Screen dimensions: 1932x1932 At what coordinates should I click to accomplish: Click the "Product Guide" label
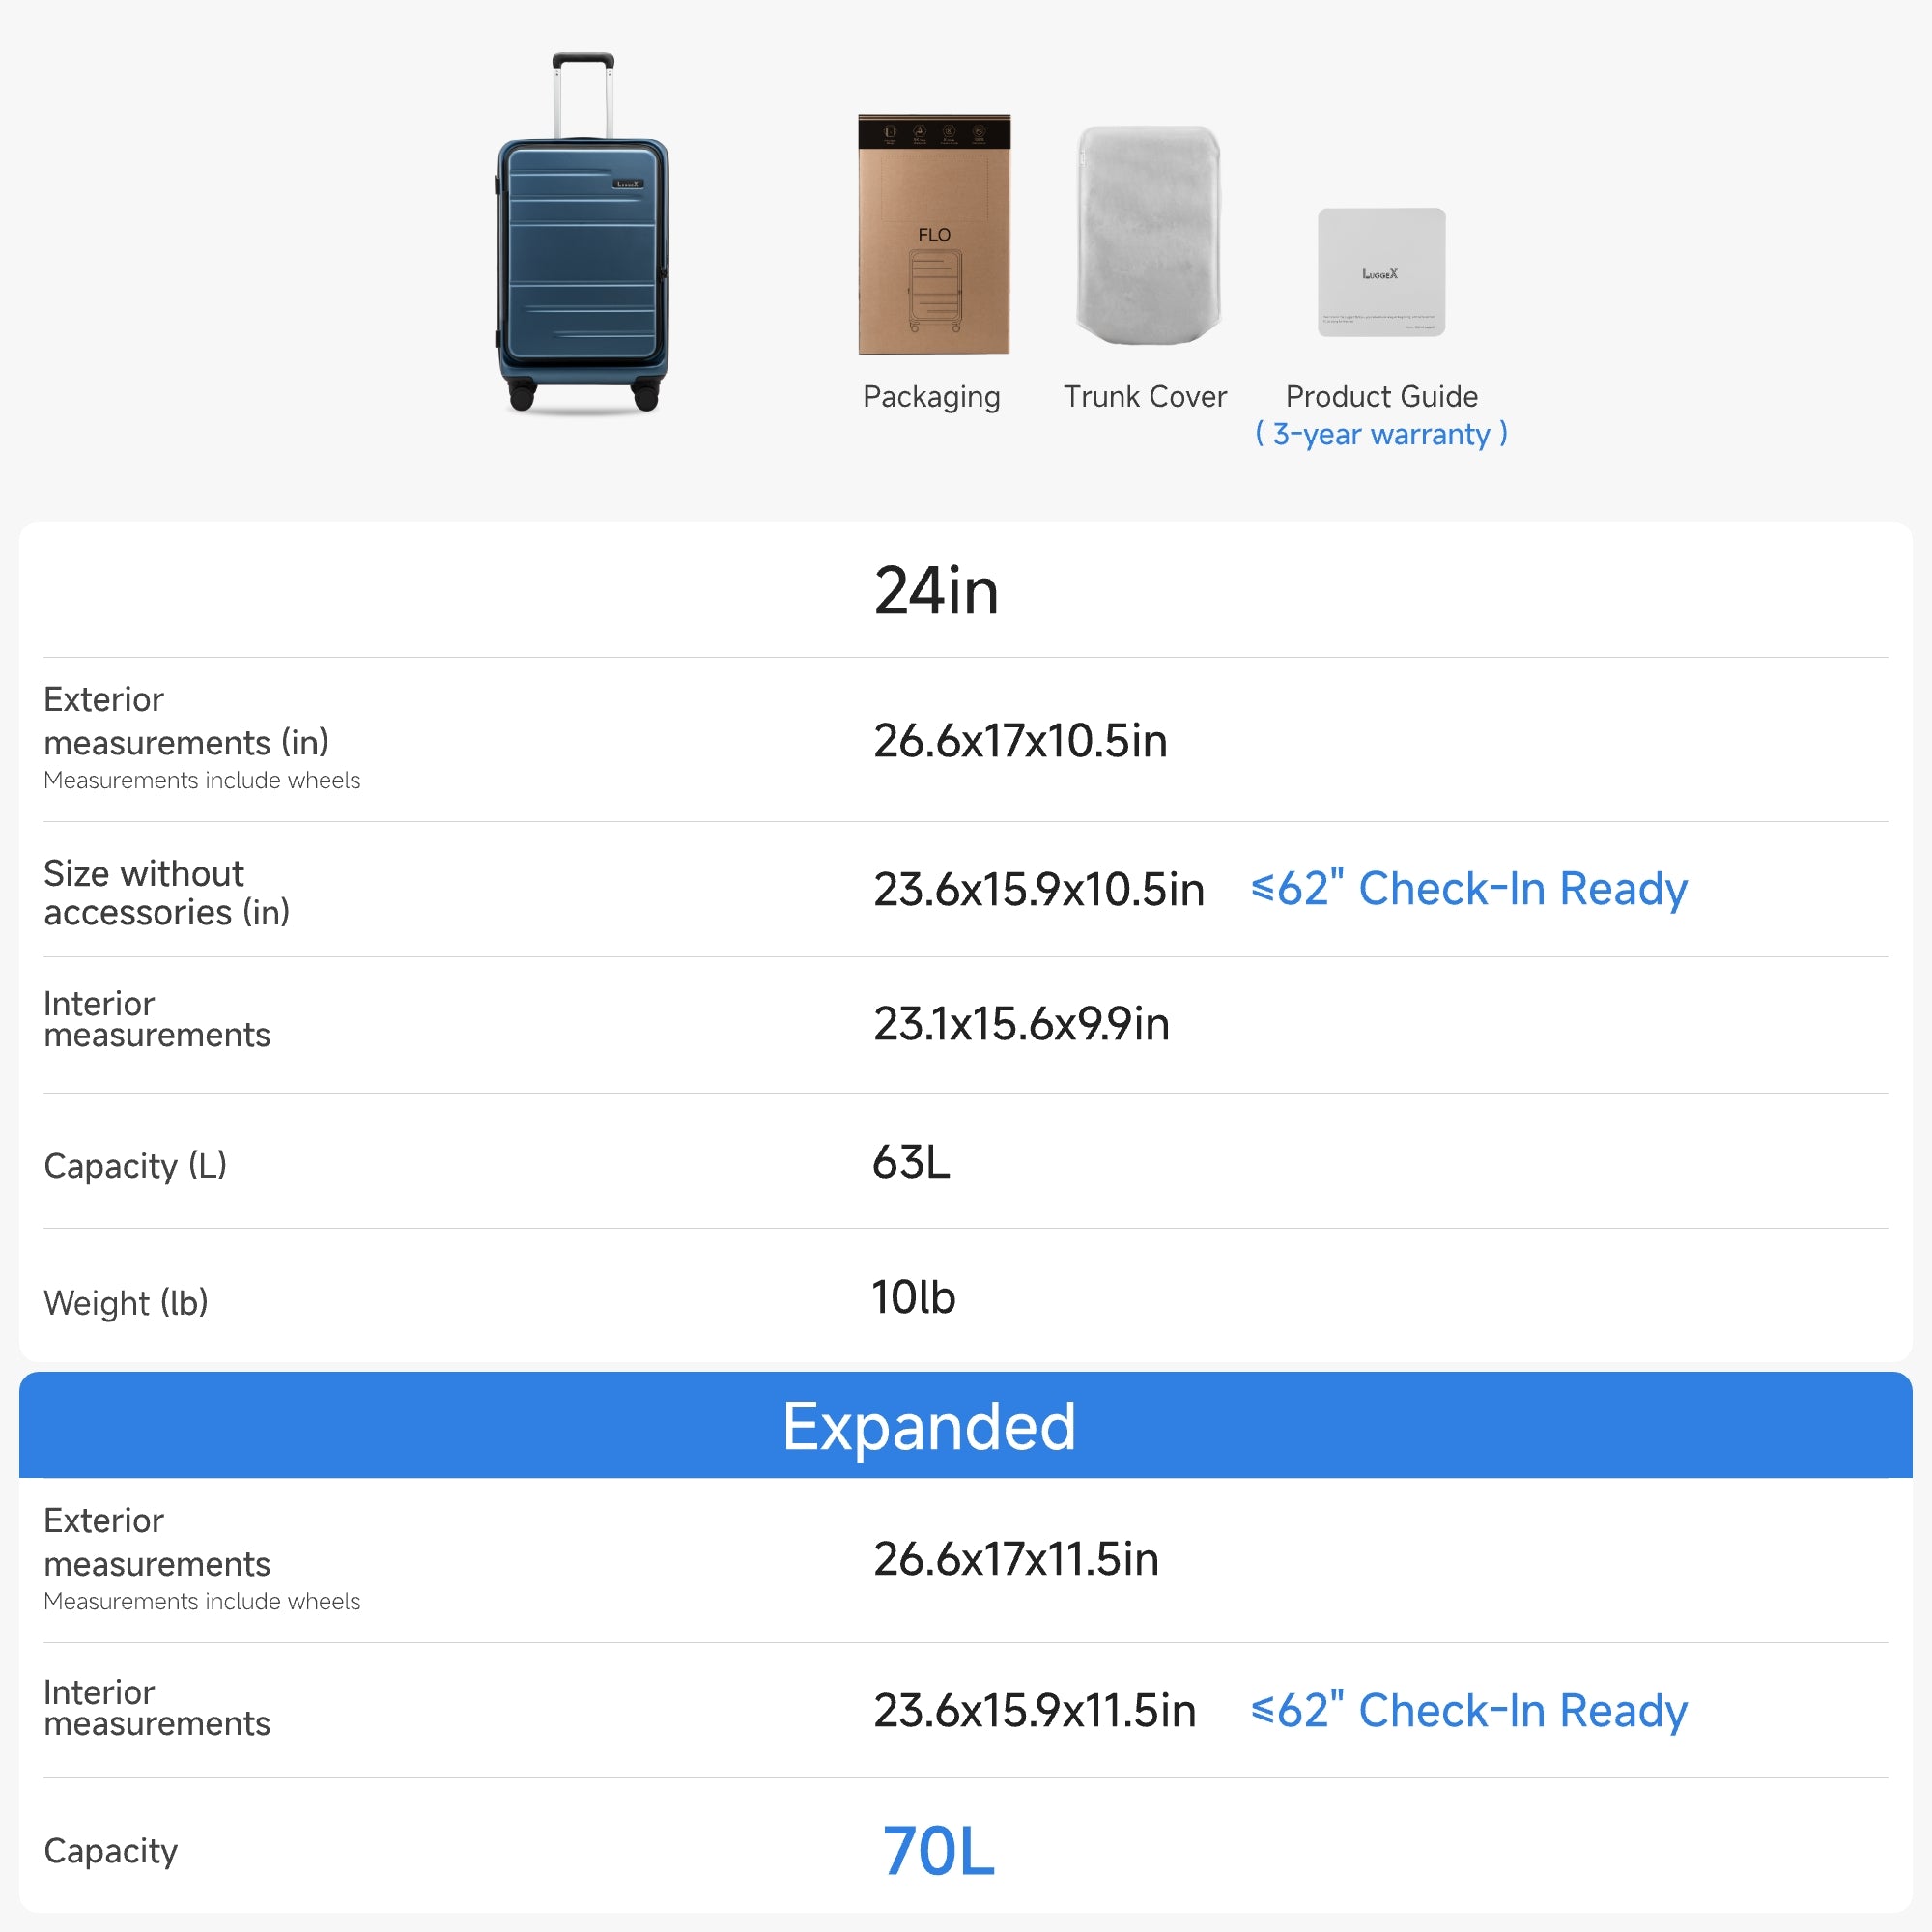click(x=1381, y=397)
